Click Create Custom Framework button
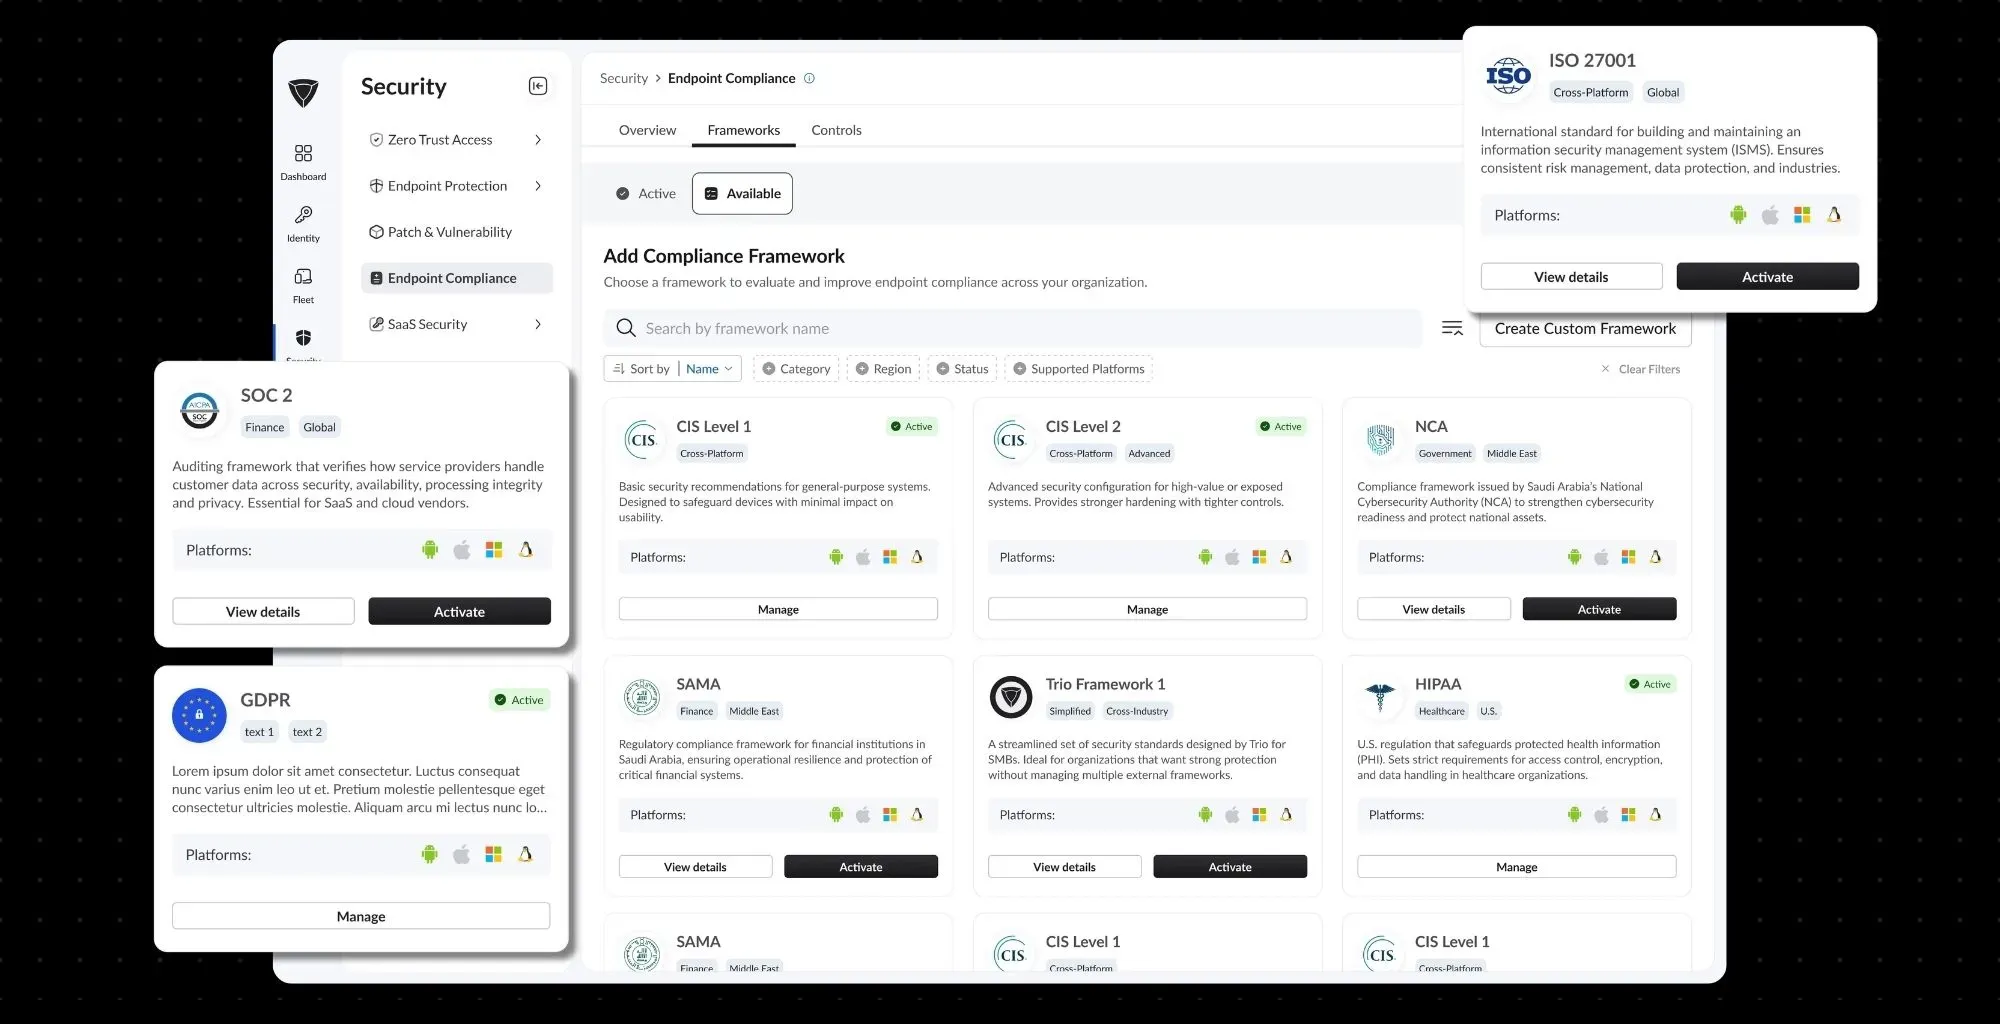 click(1585, 328)
